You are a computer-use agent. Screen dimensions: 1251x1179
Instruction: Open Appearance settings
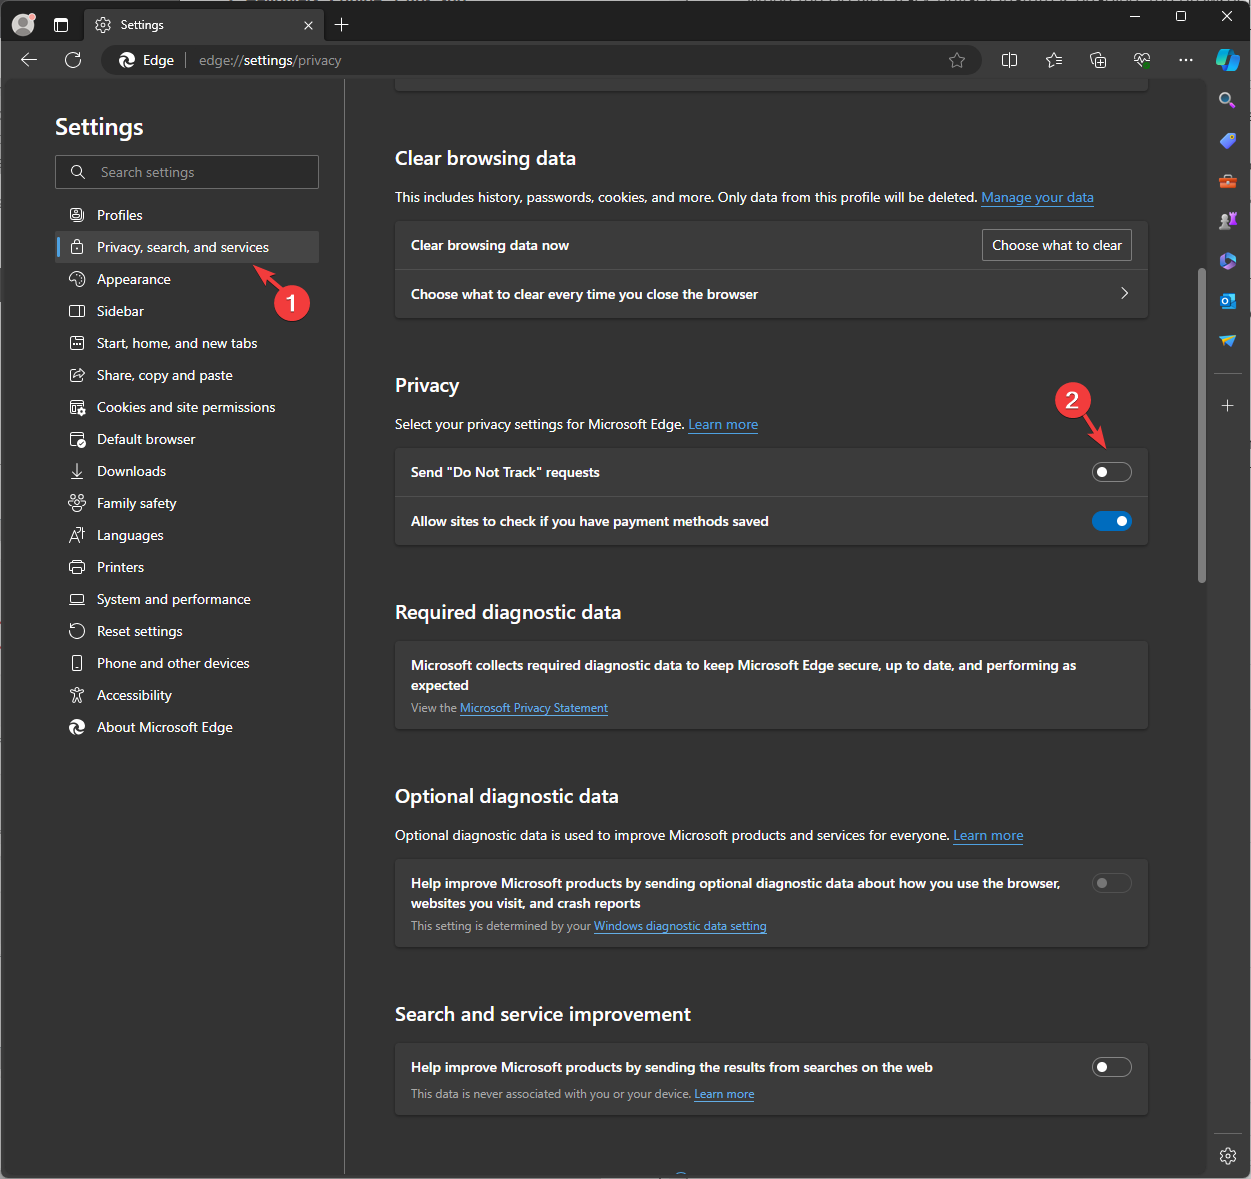pyautogui.click(x=187, y=279)
